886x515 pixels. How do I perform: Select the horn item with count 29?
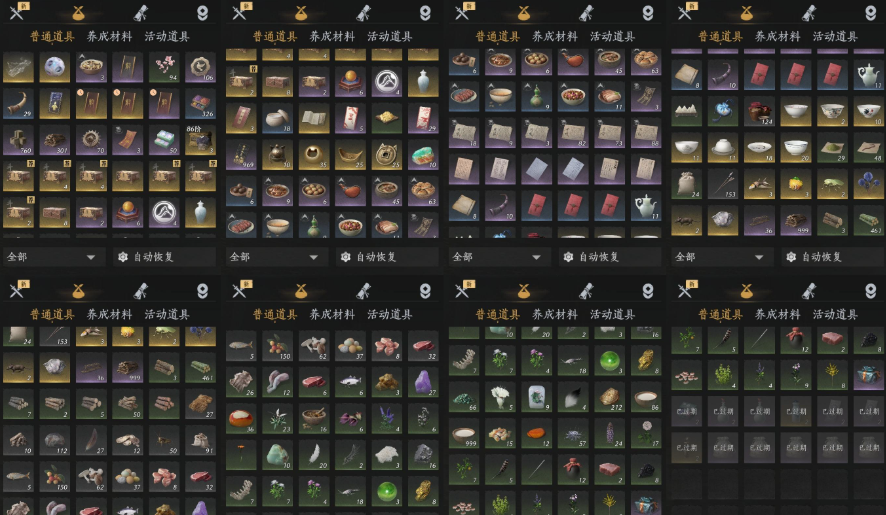point(18,103)
